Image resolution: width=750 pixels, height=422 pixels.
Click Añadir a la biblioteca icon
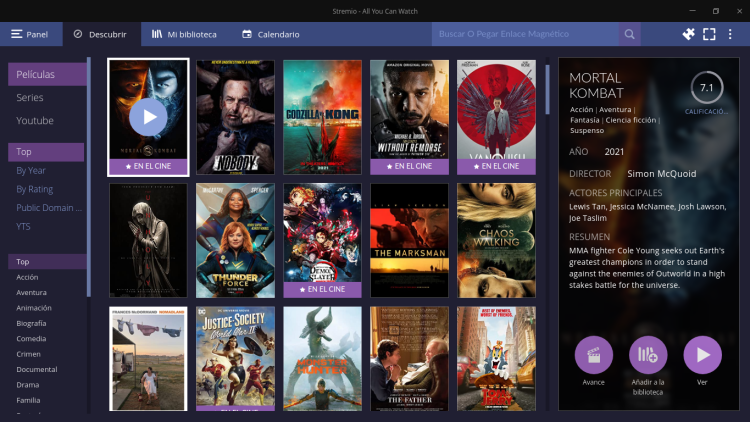pos(648,355)
